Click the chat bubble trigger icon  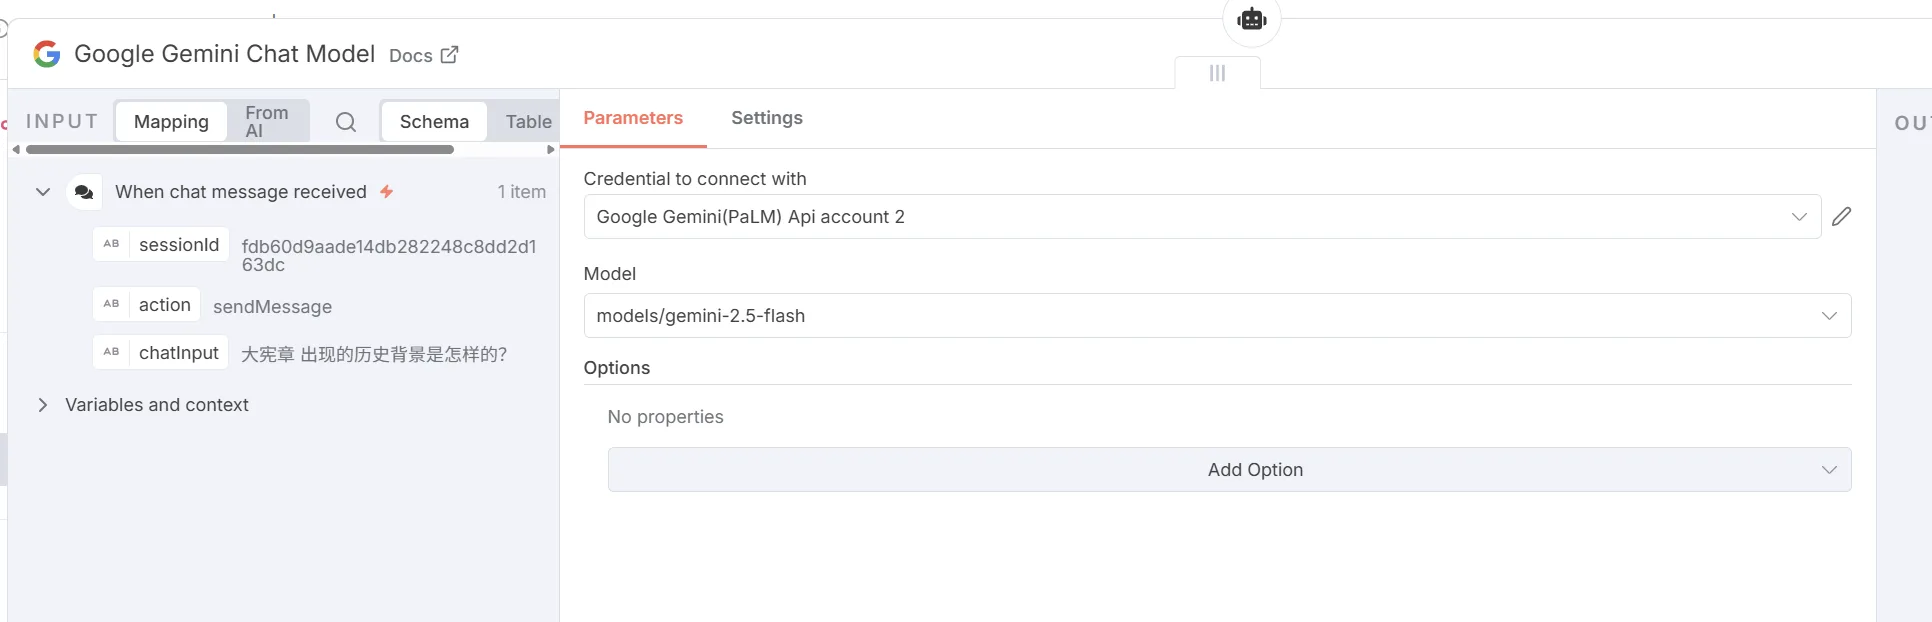pos(84,192)
